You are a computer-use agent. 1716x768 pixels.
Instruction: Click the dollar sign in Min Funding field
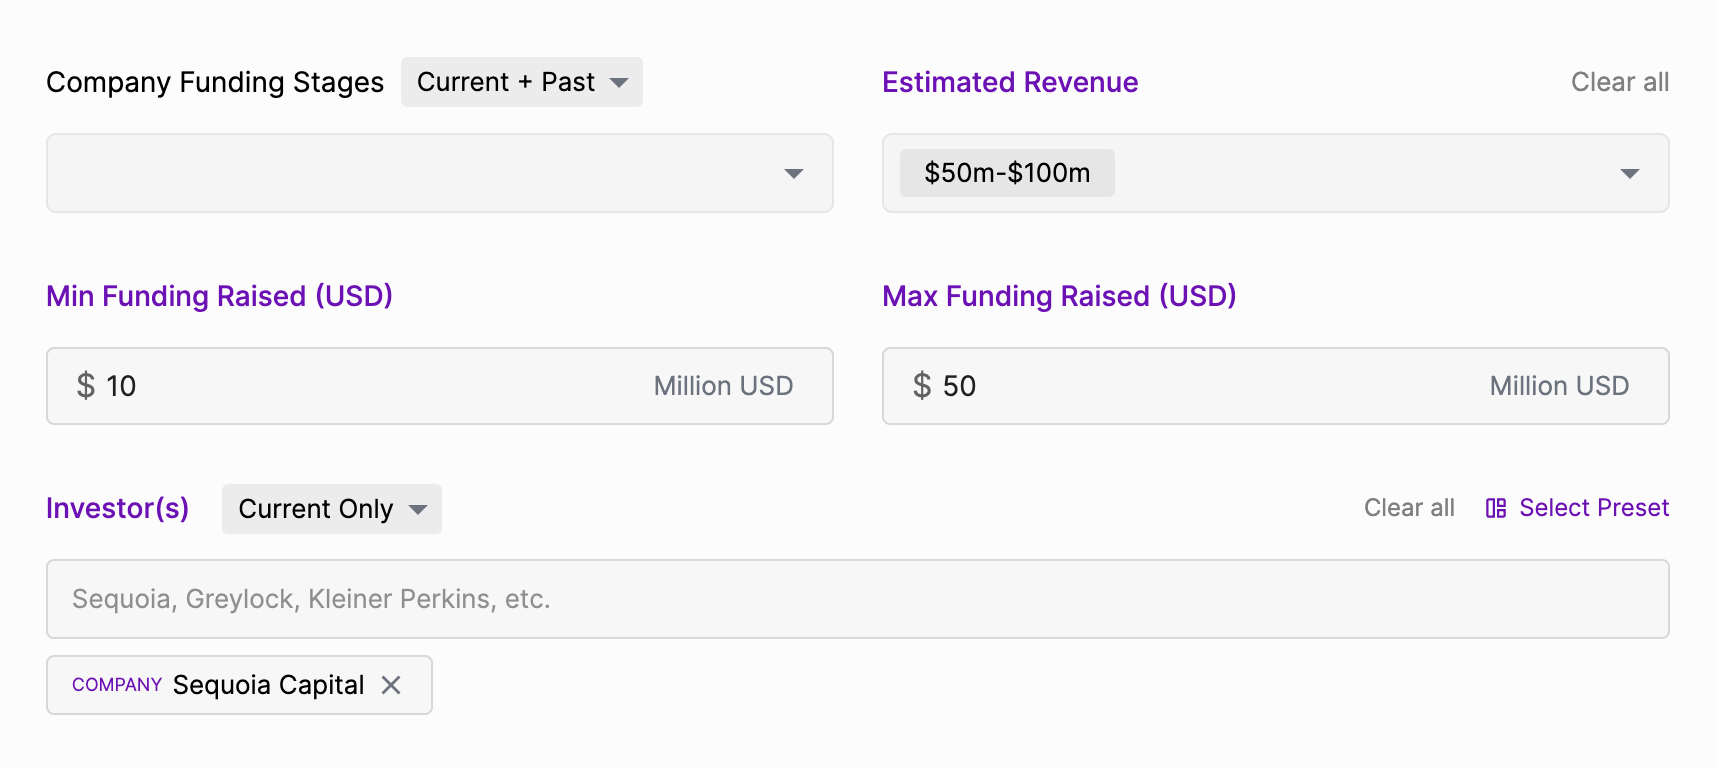coord(86,386)
